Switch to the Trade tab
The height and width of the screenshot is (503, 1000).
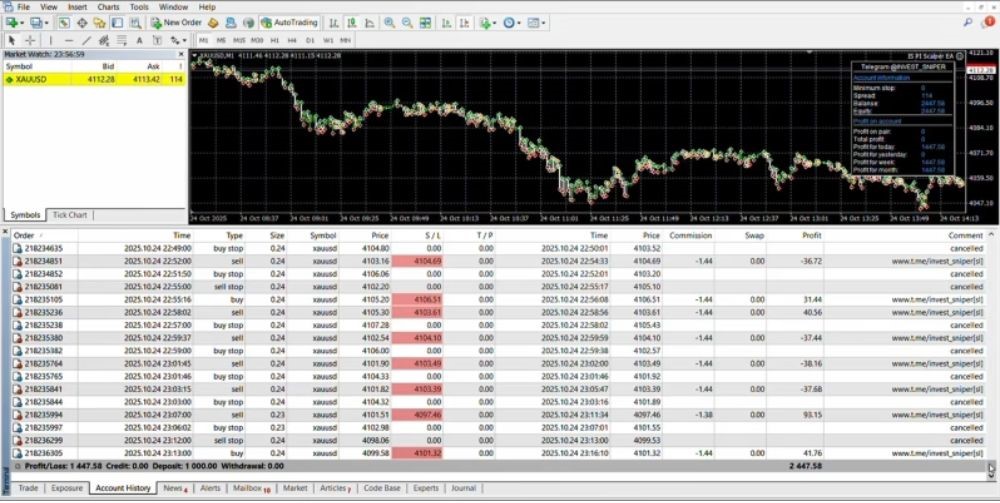pos(28,488)
